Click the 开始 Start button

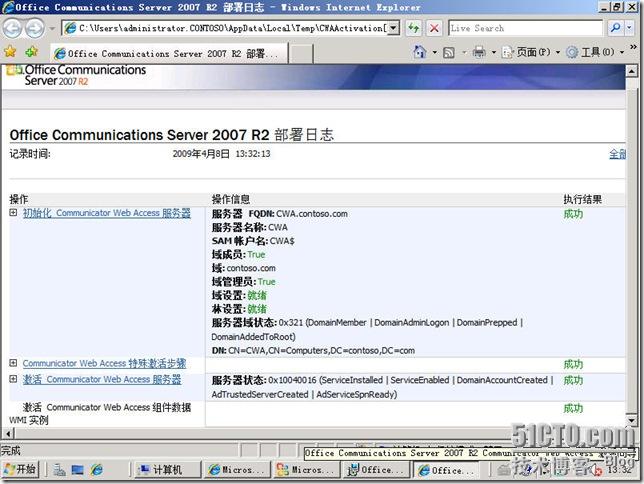[21, 469]
